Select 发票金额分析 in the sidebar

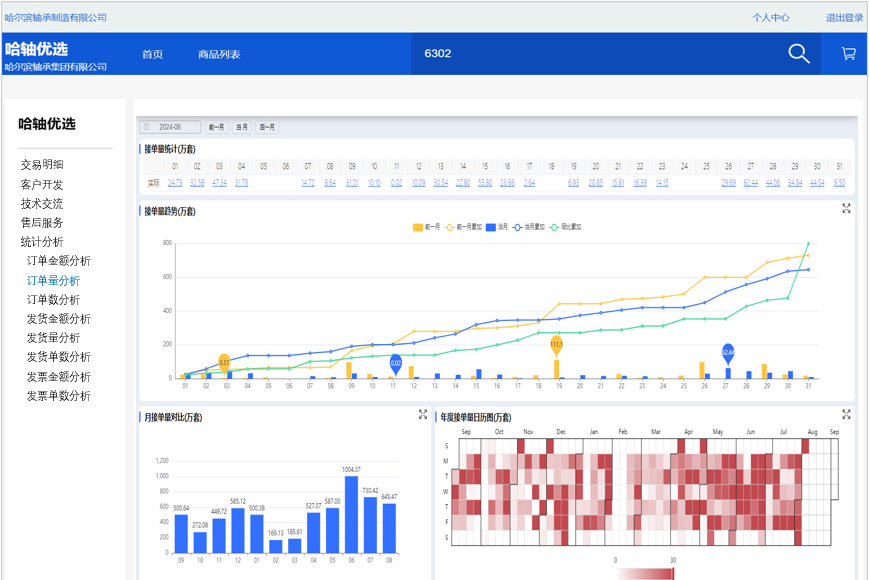point(59,377)
